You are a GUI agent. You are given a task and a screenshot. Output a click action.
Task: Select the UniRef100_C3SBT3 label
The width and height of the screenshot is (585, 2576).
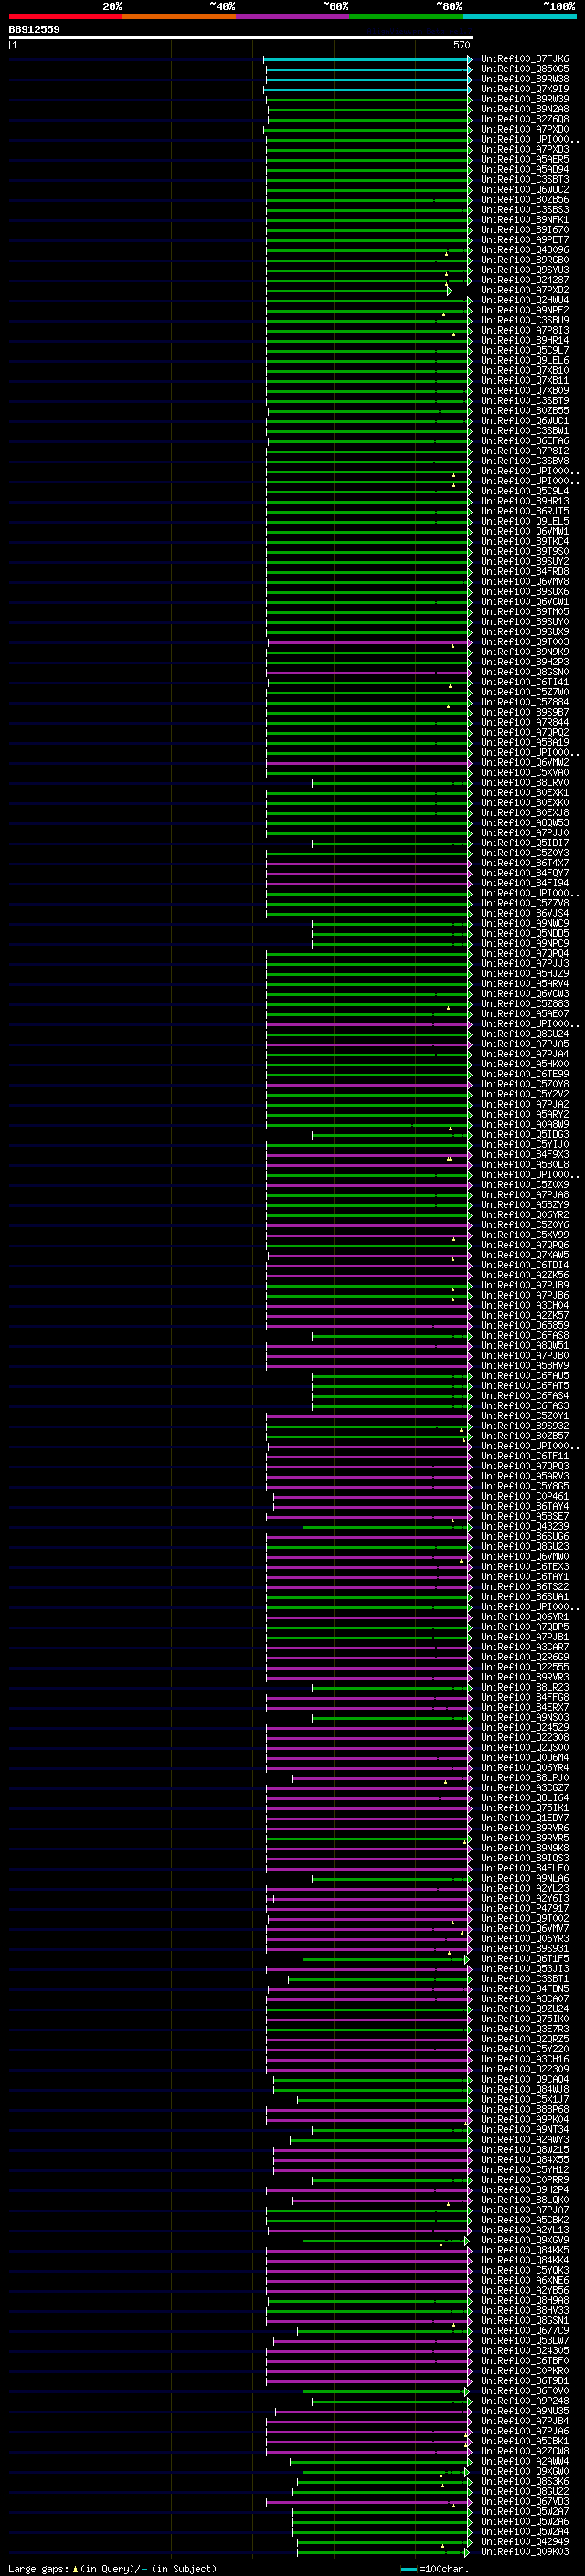click(x=525, y=179)
